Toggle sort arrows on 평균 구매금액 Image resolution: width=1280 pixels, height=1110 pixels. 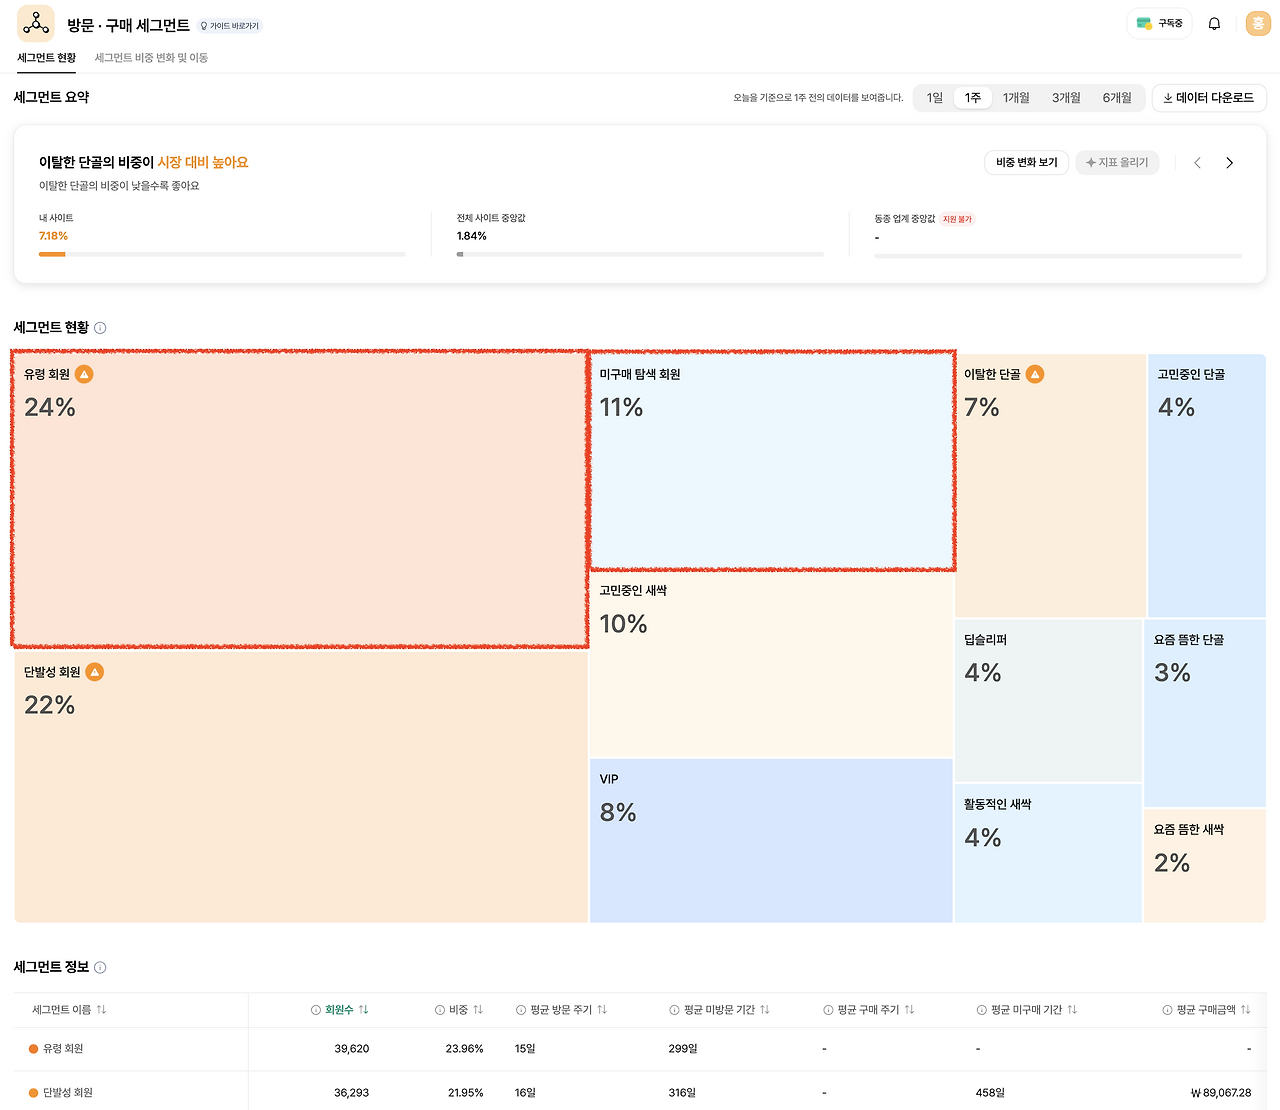click(1245, 1010)
